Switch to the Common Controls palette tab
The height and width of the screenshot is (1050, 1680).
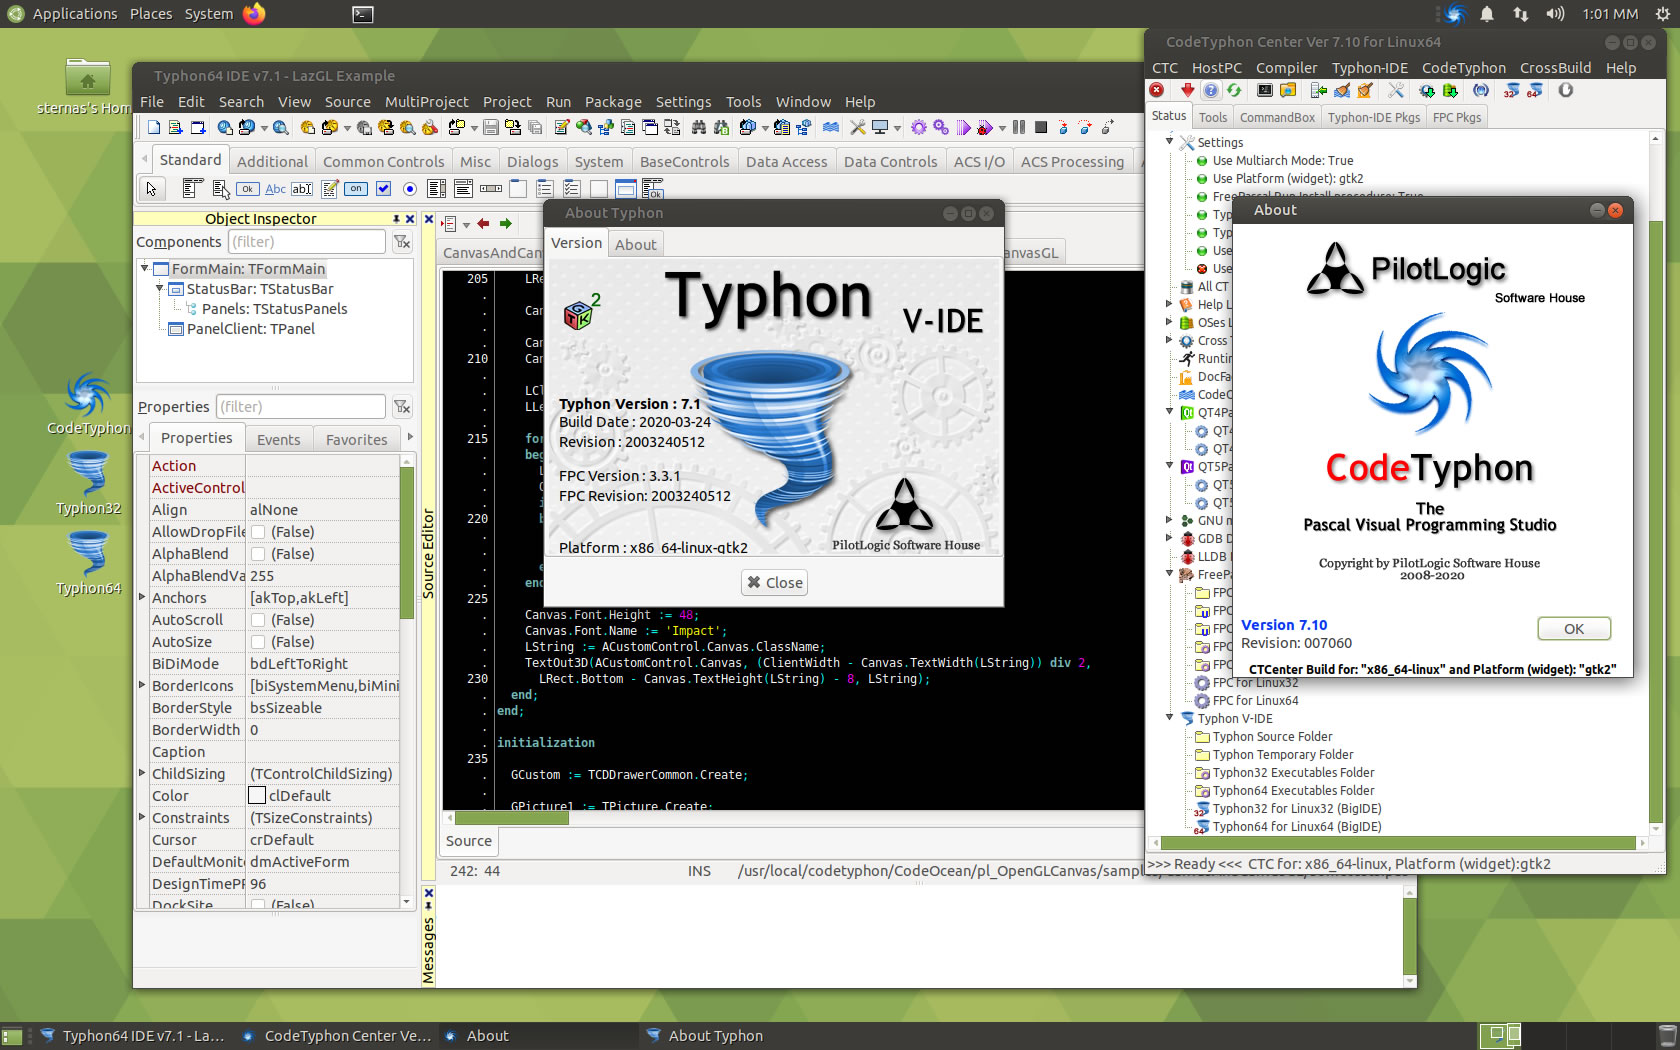pos(383,161)
